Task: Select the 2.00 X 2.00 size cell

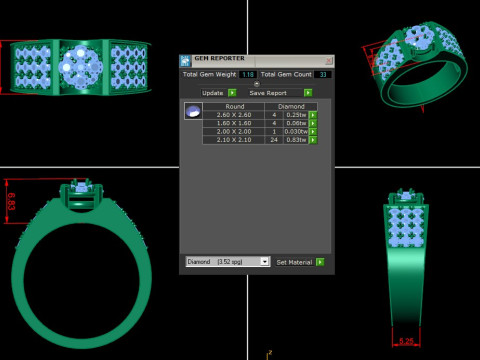Action: click(234, 132)
